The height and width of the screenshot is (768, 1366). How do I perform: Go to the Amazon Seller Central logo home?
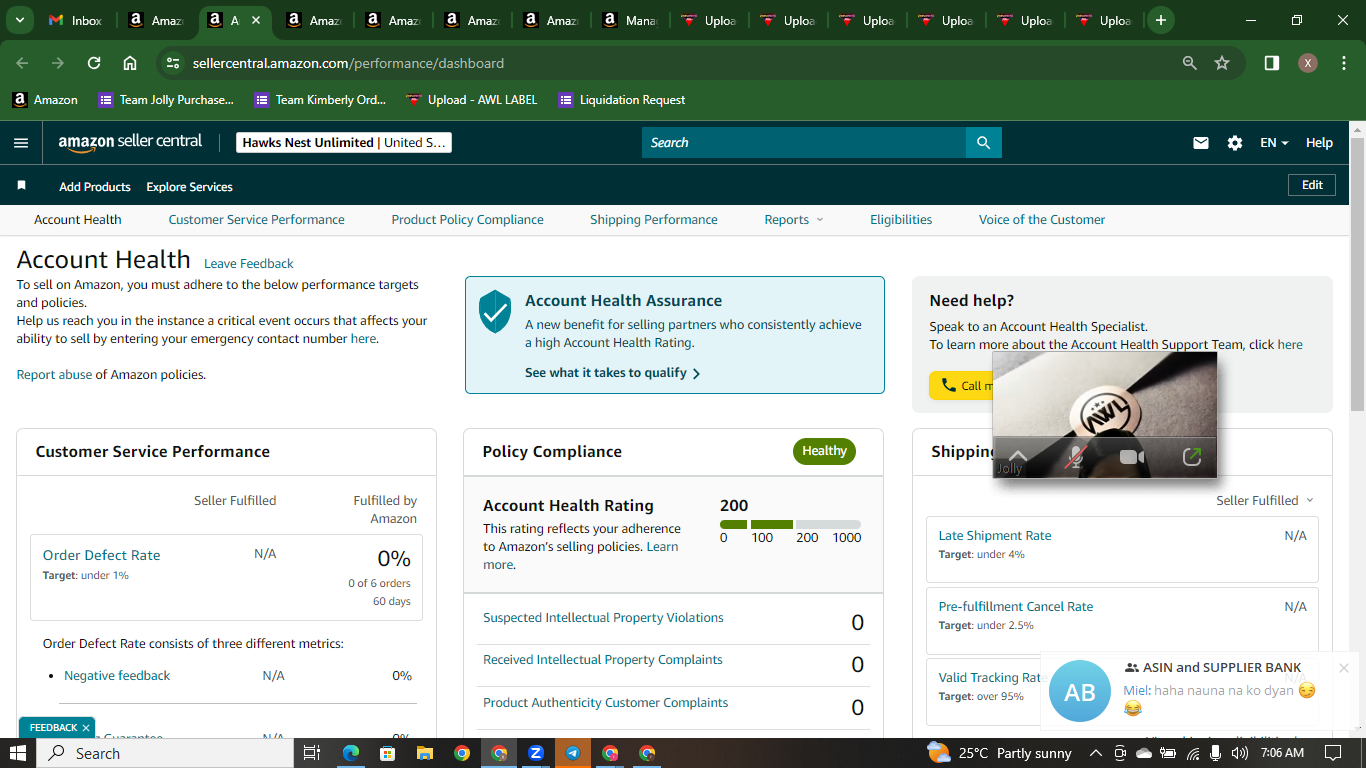pos(130,142)
